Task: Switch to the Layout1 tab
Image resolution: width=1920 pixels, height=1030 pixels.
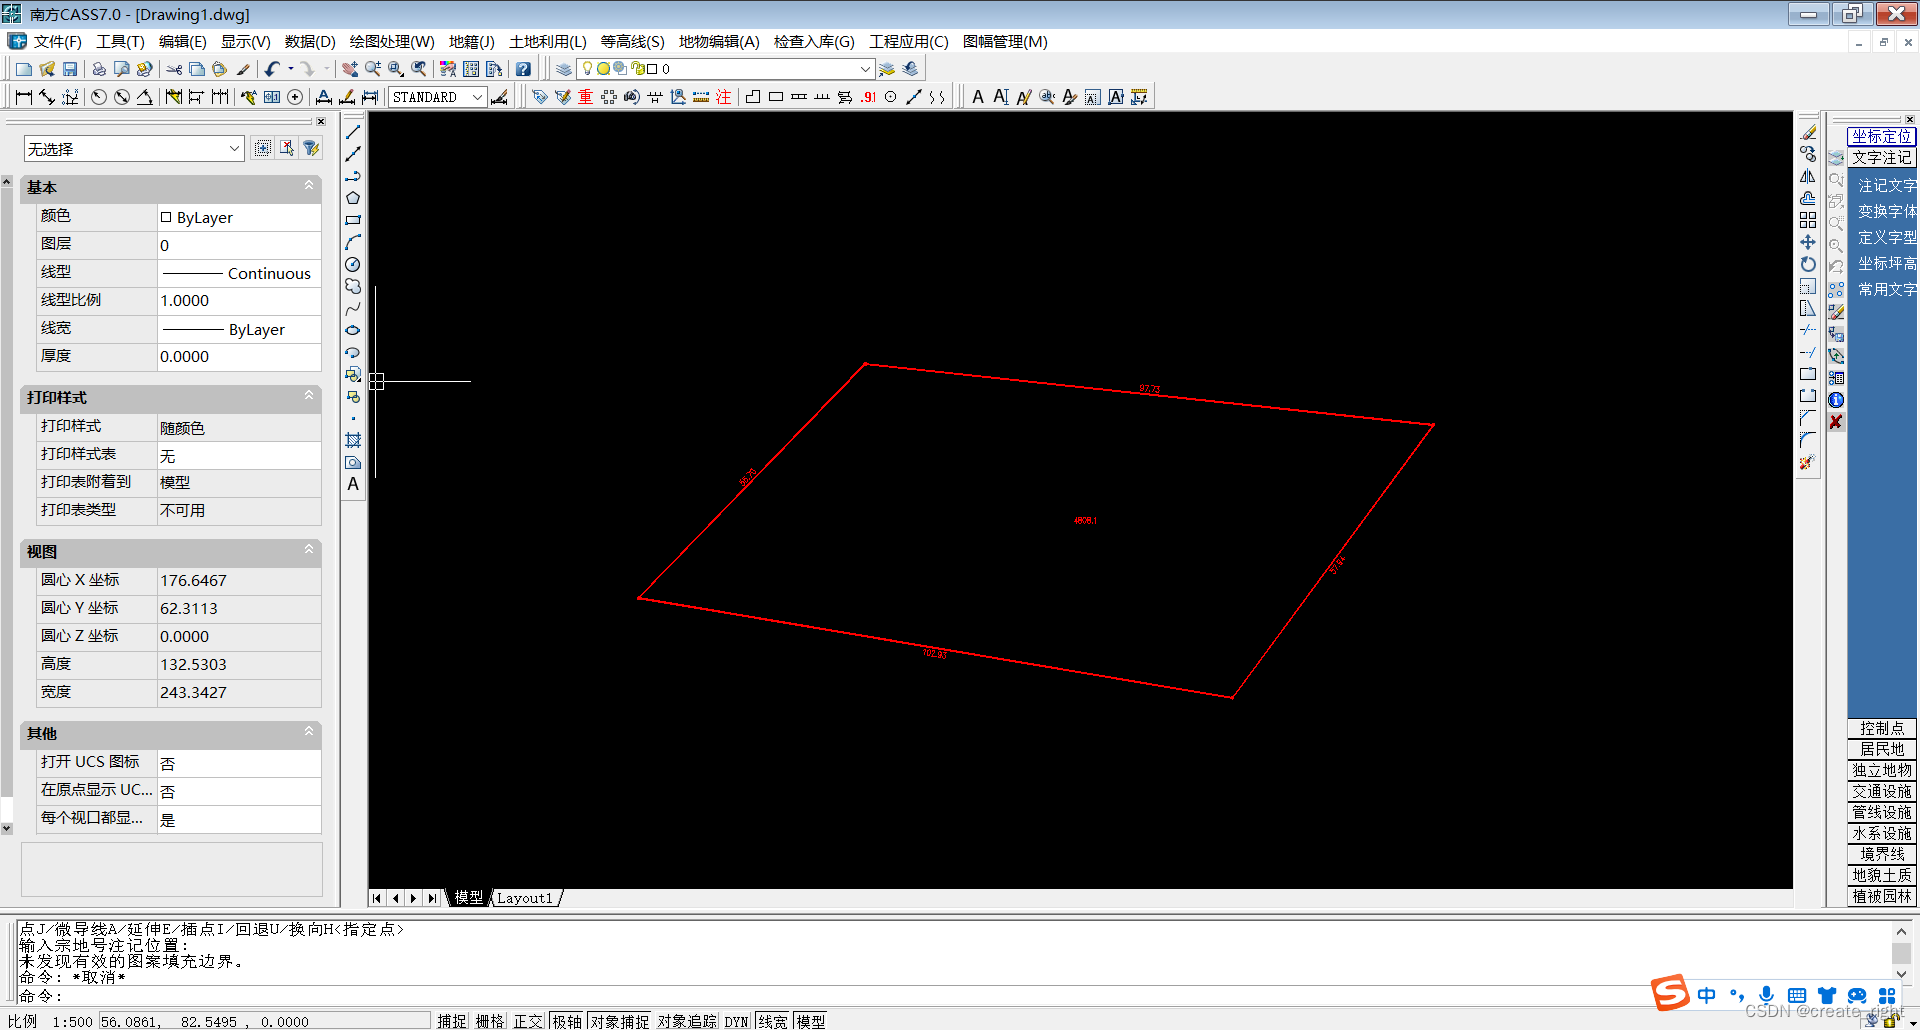Action: [x=525, y=898]
